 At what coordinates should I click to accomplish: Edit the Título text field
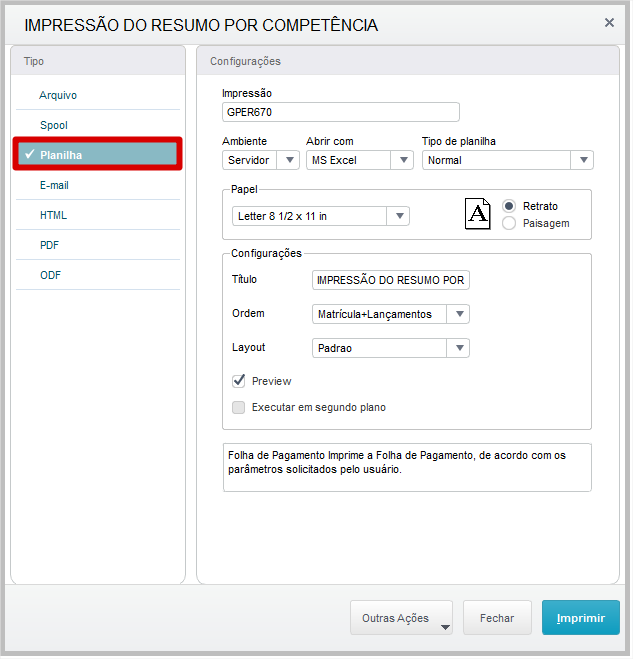(390, 280)
